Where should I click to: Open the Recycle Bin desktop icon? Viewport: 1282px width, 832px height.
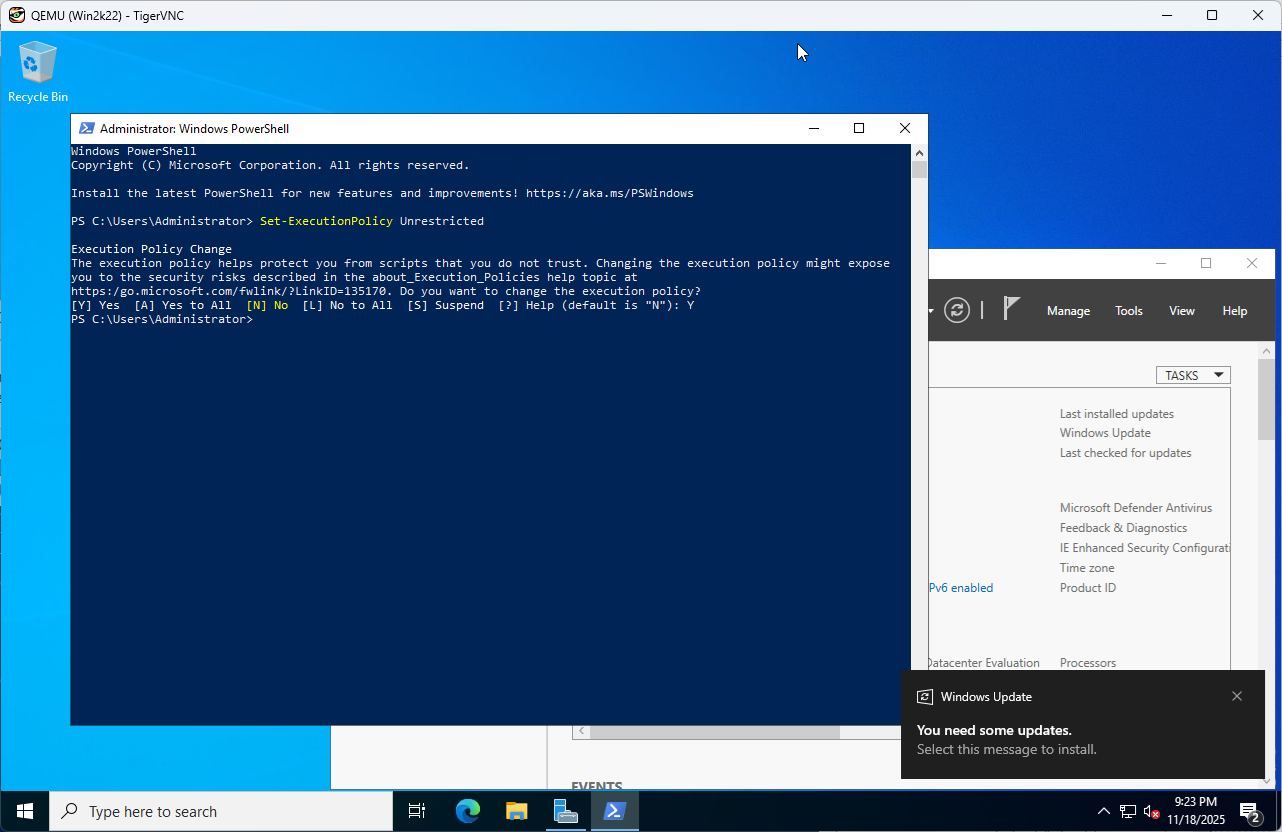tap(38, 72)
